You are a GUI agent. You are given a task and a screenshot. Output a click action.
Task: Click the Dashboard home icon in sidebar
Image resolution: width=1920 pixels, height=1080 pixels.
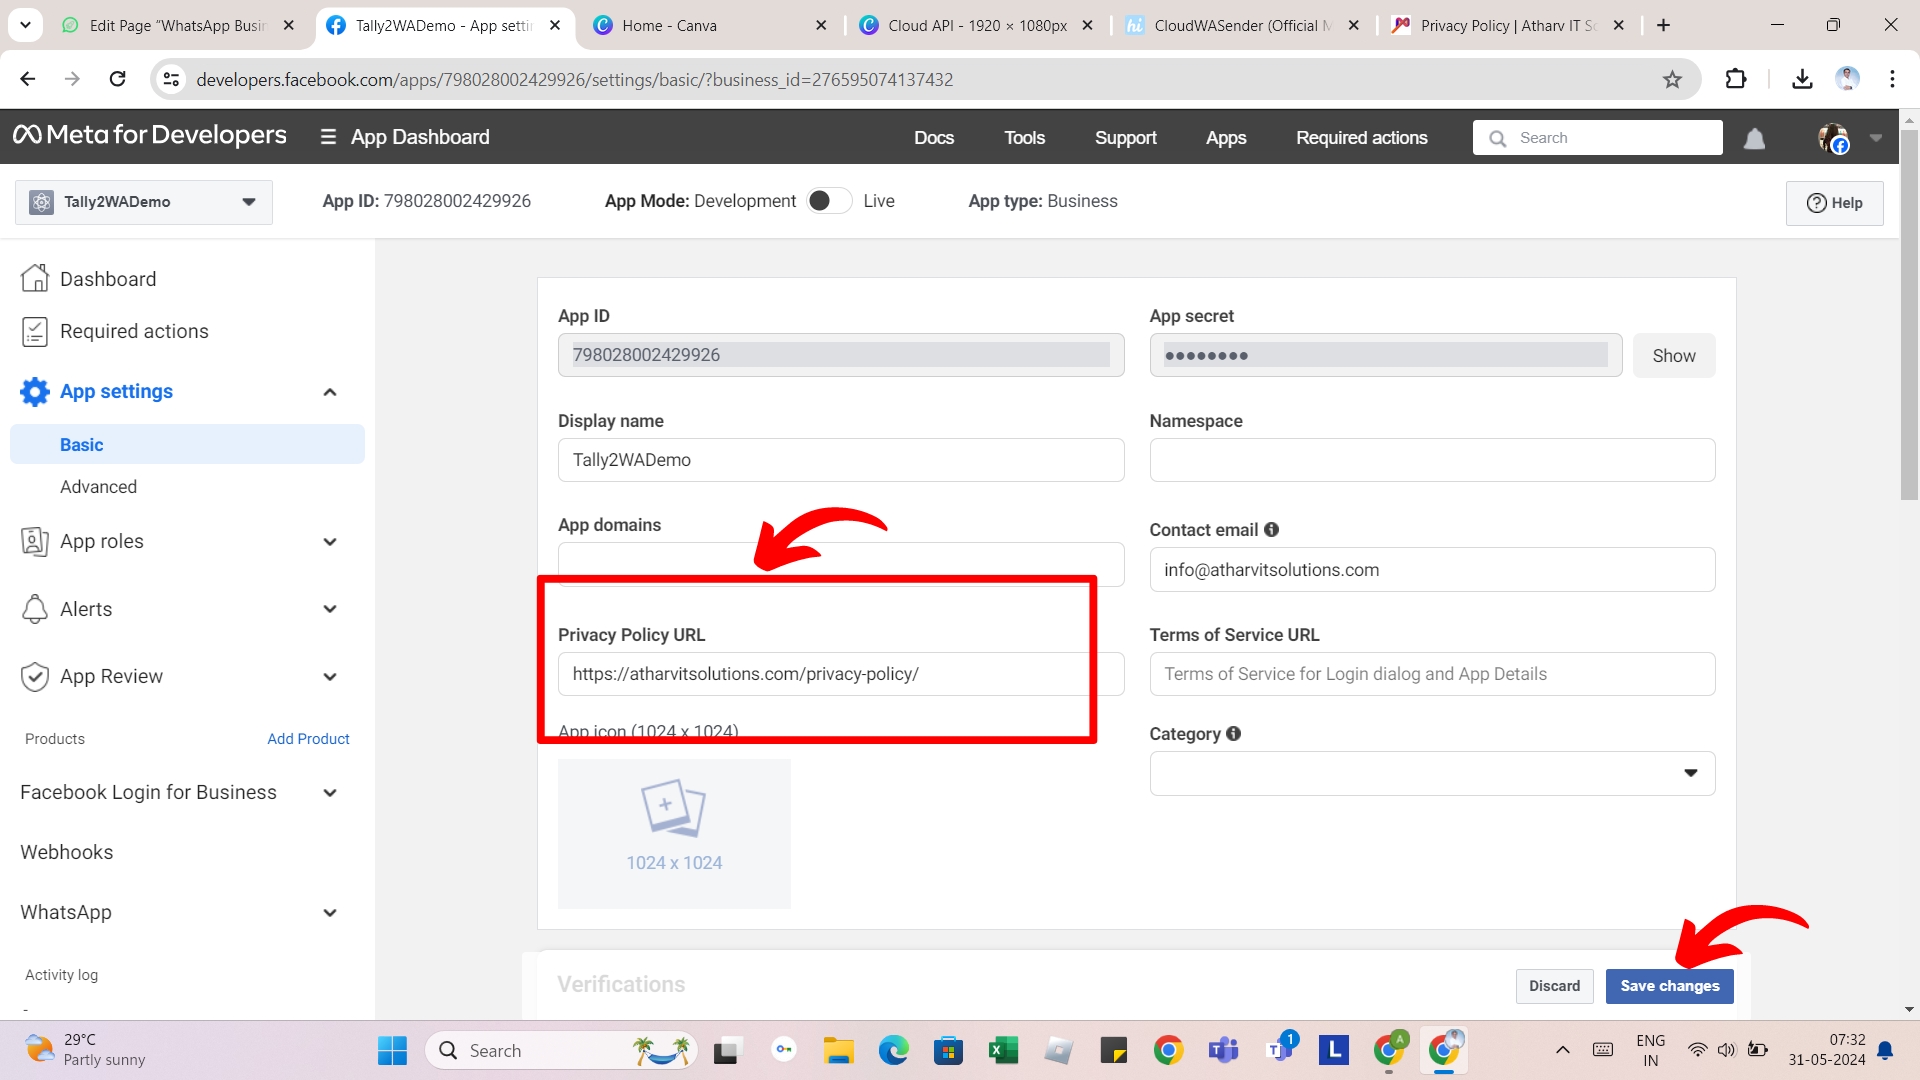click(35, 278)
